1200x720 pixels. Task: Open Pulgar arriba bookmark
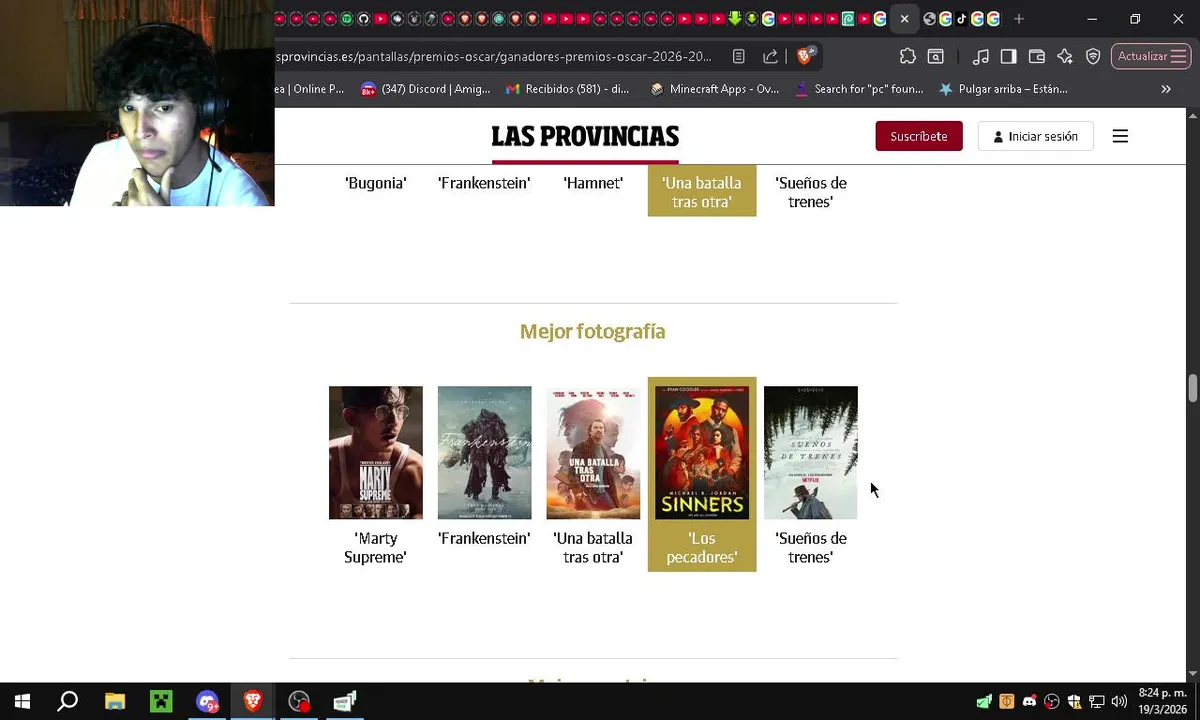point(1003,89)
